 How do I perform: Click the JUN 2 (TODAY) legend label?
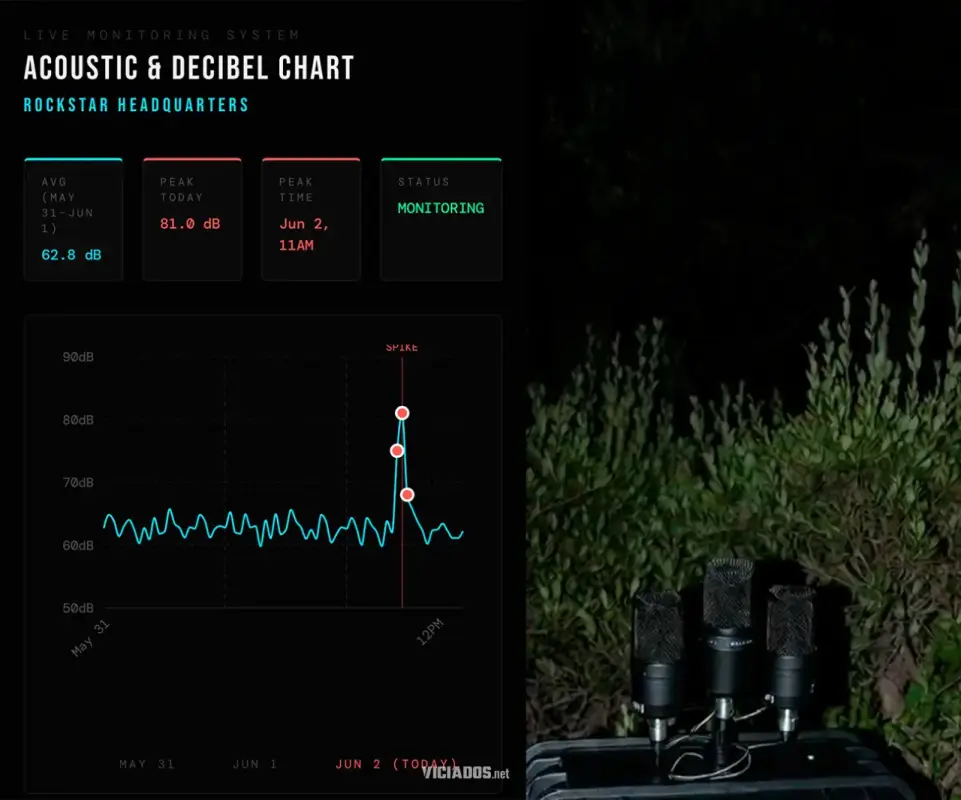(x=397, y=764)
